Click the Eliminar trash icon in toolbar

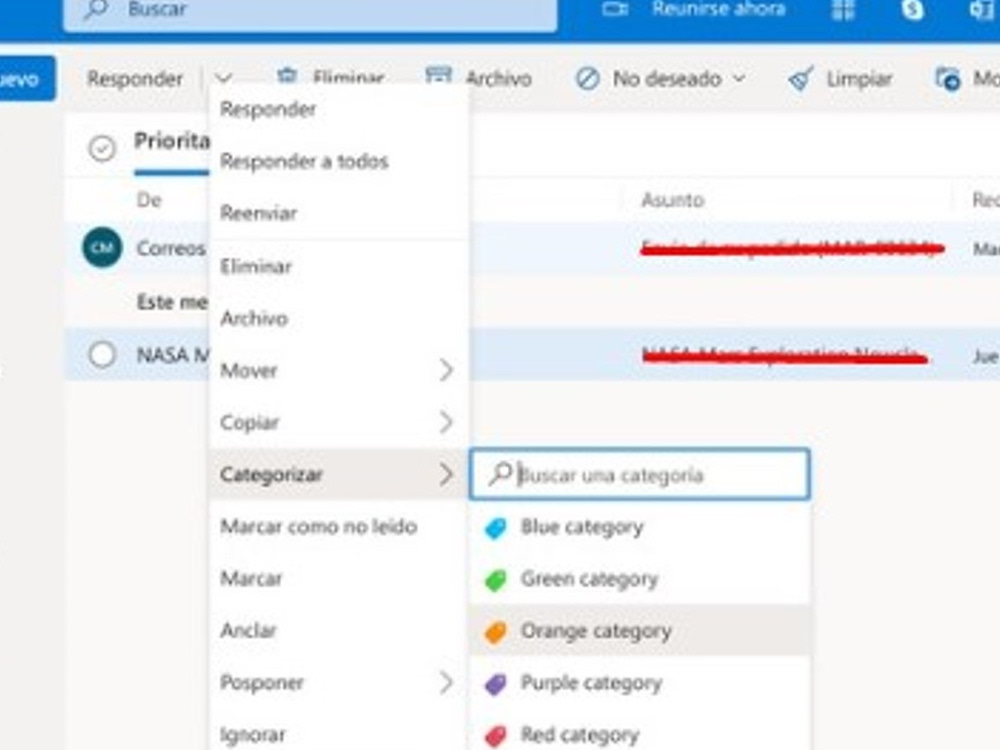[288, 76]
